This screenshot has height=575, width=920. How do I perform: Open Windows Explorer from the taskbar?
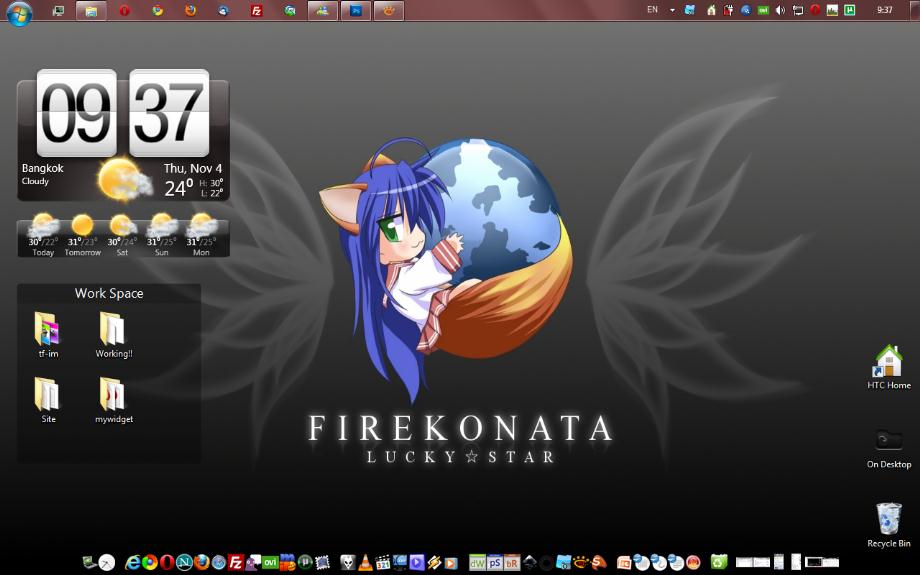point(91,11)
